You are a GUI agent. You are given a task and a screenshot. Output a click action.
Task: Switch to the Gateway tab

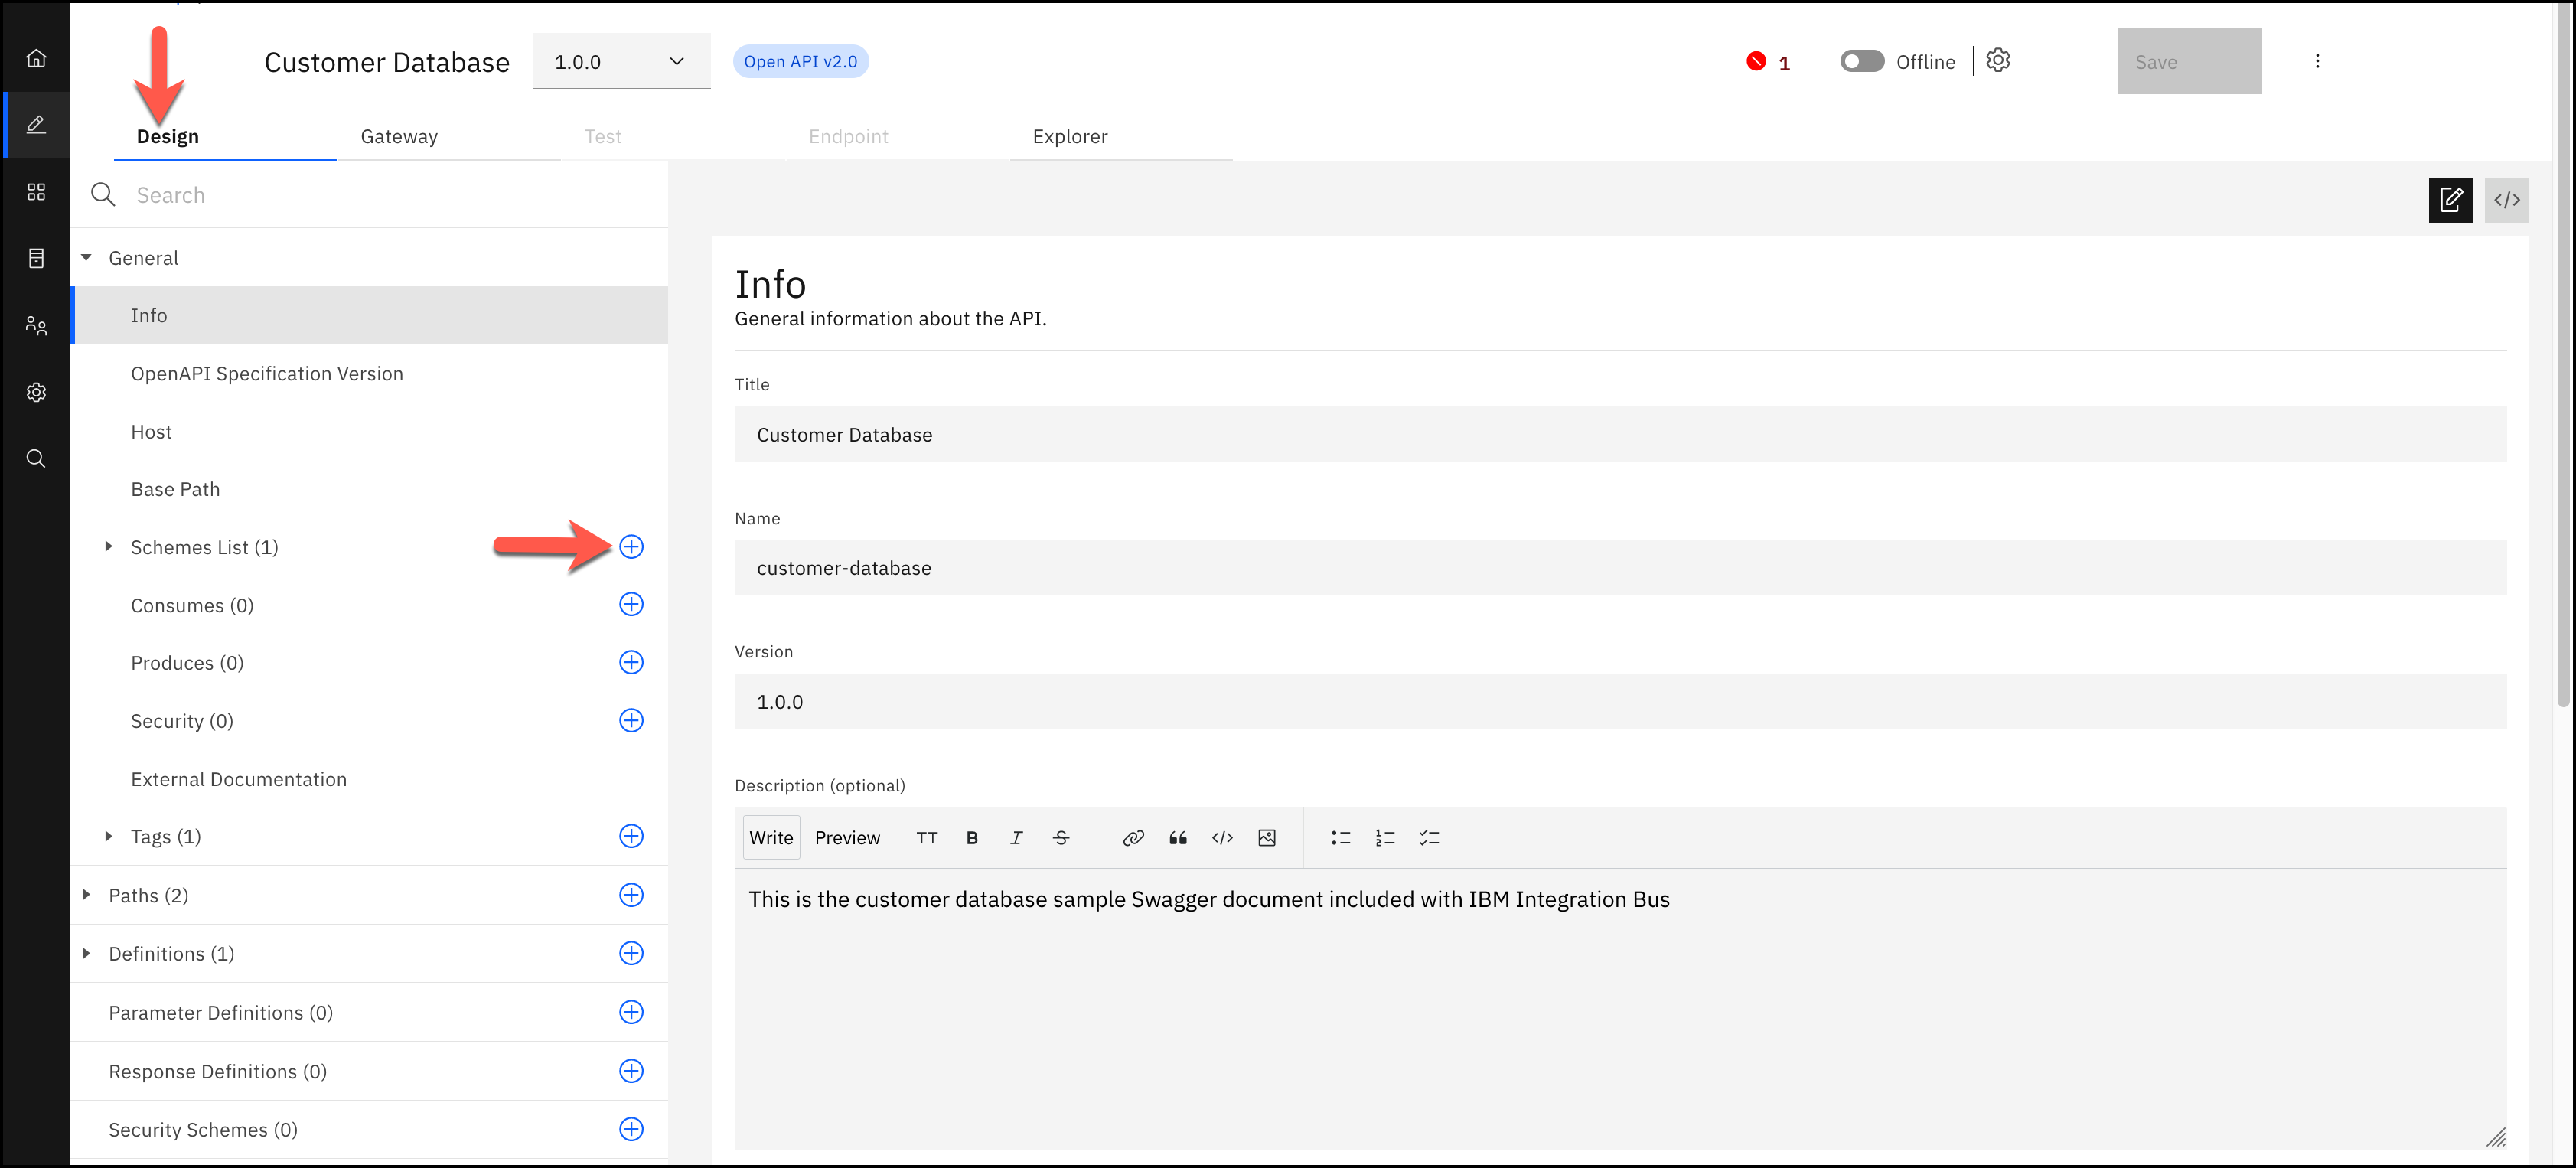pos(399,136)
